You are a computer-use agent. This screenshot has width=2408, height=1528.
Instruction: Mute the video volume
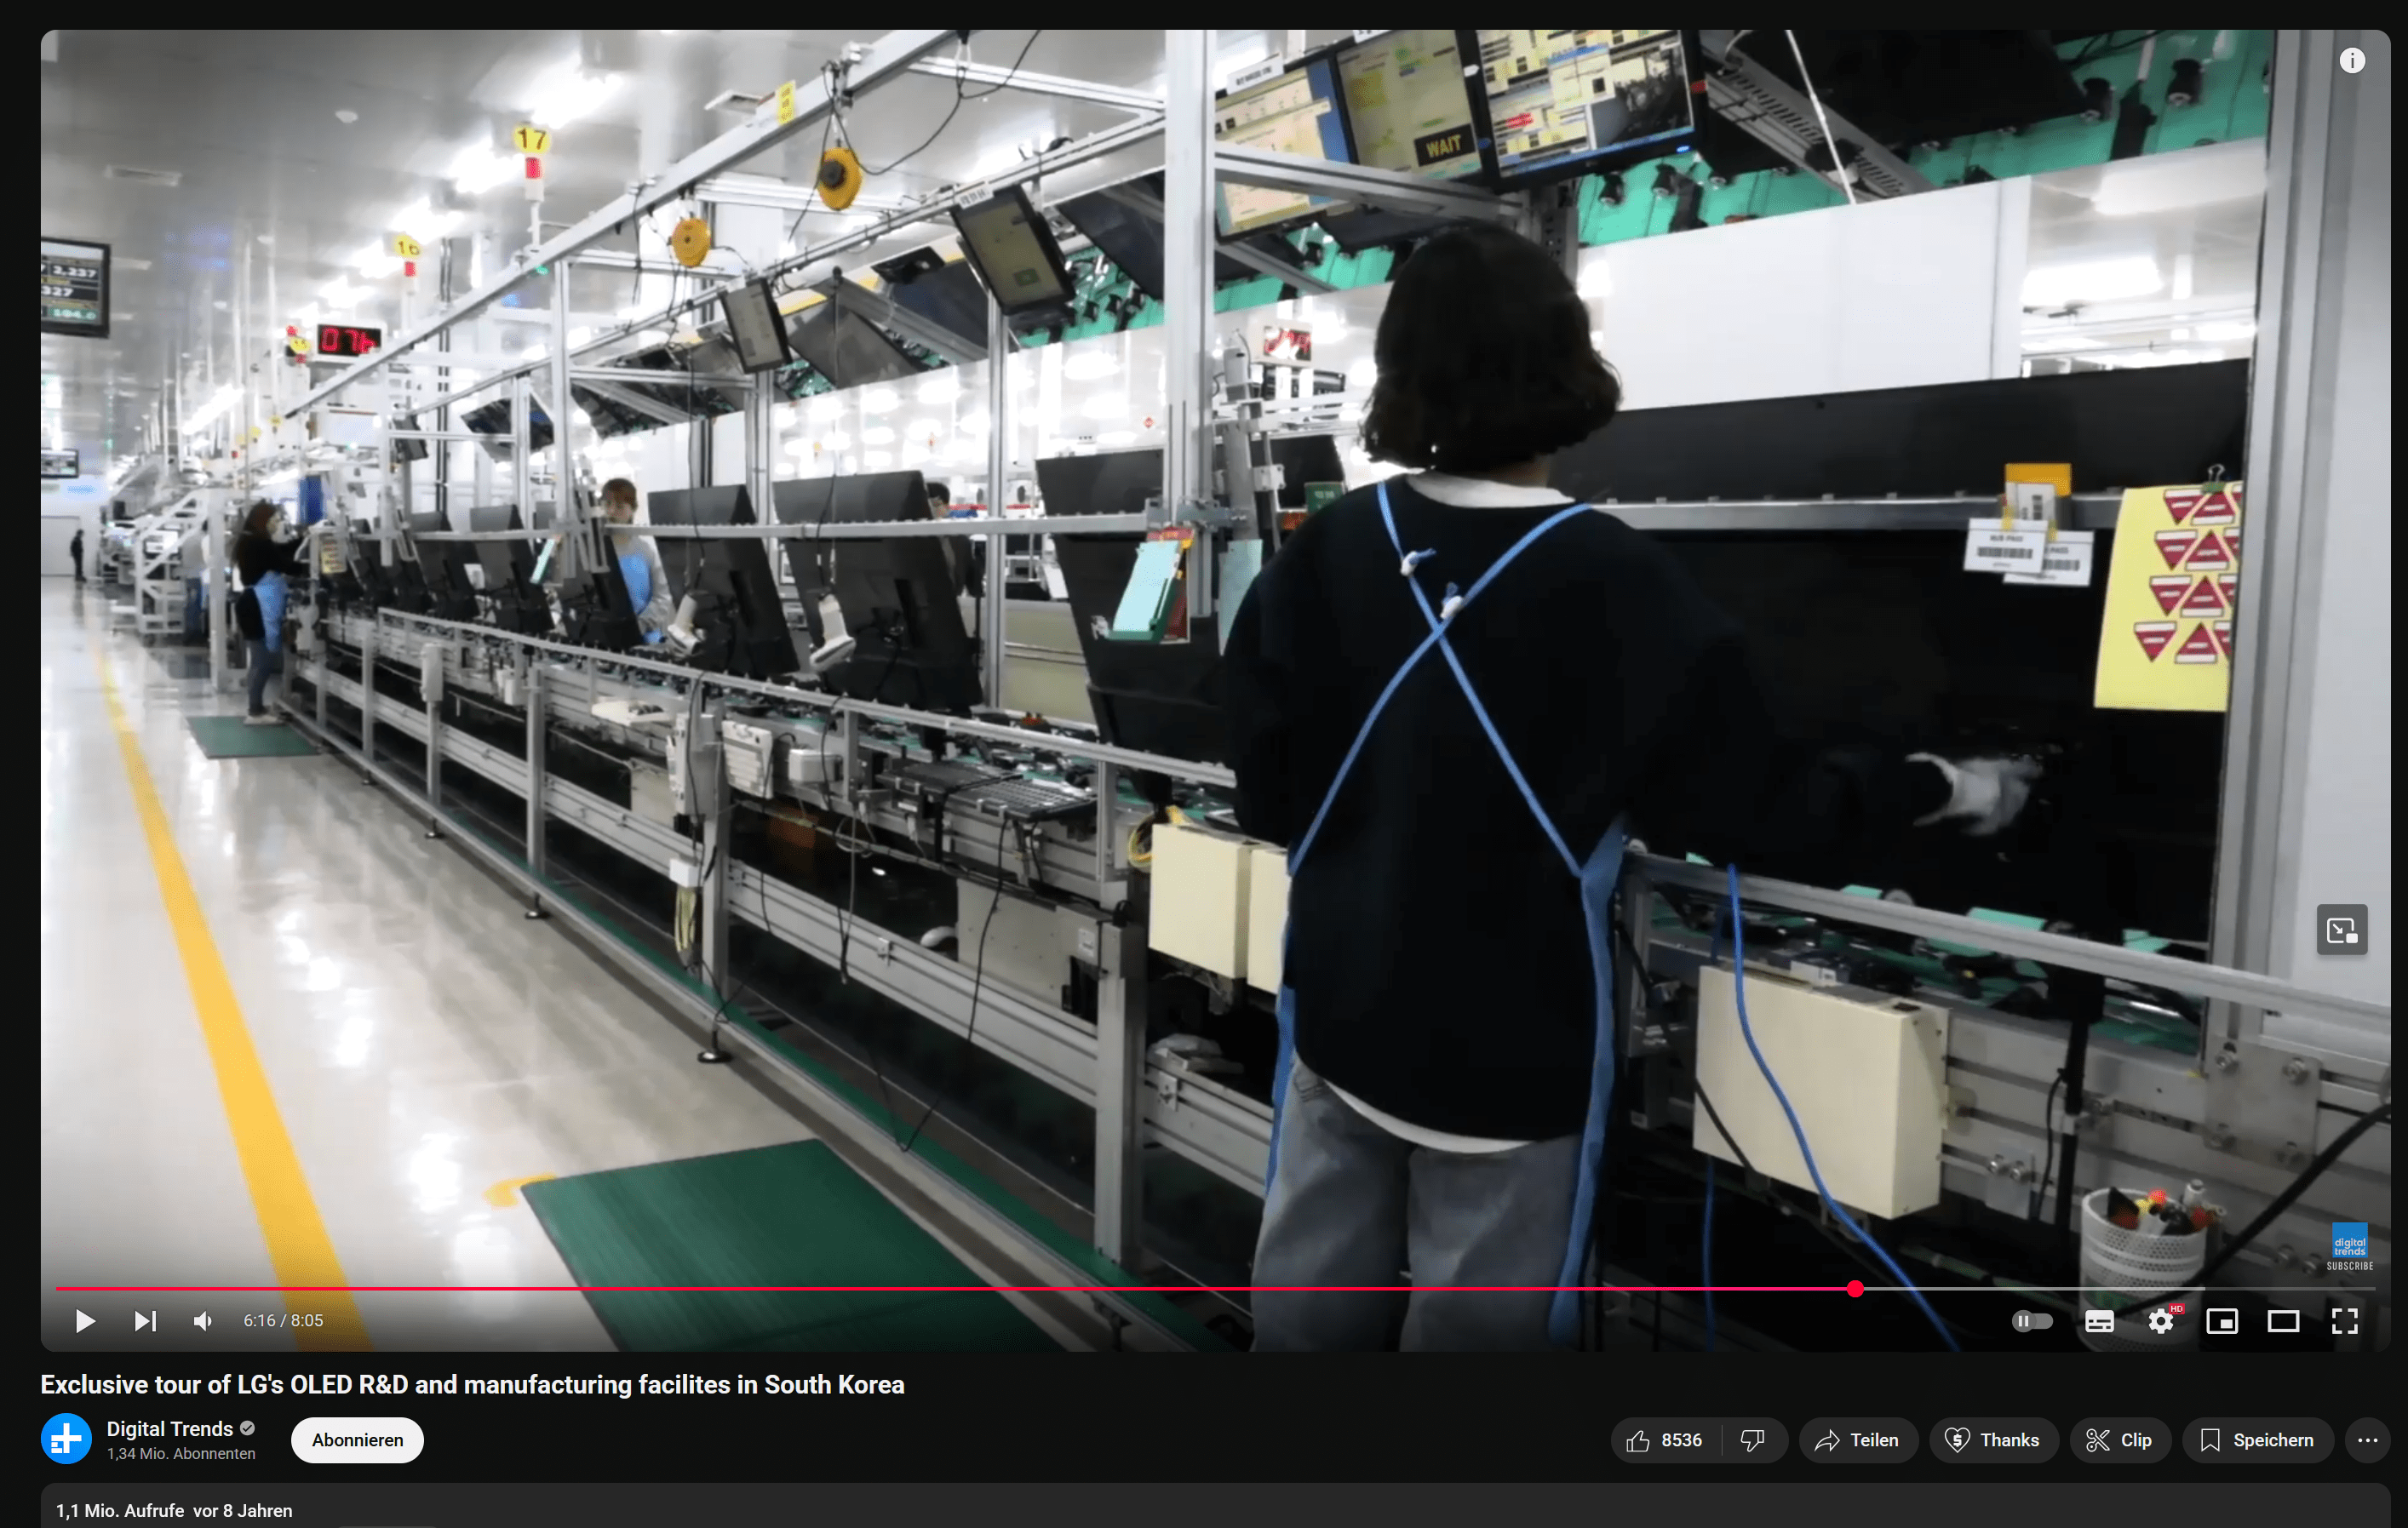coord(203,1321)
